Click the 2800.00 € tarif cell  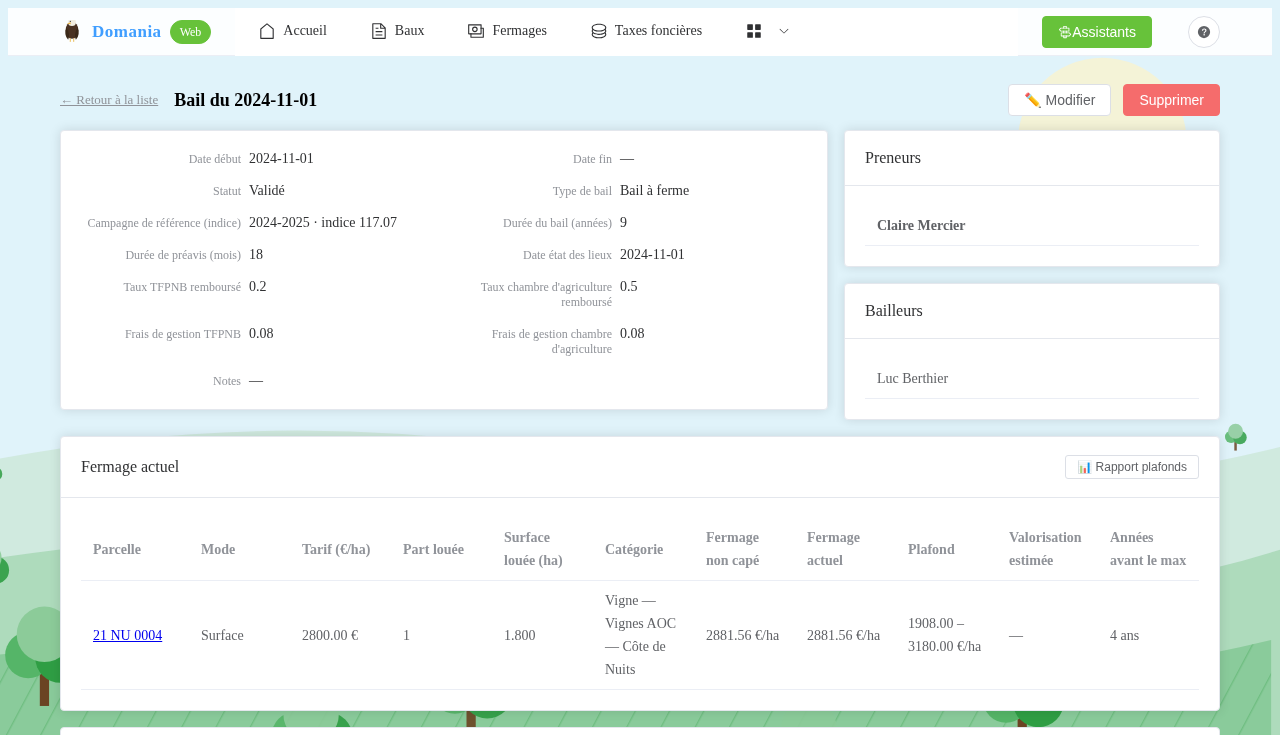330,636
